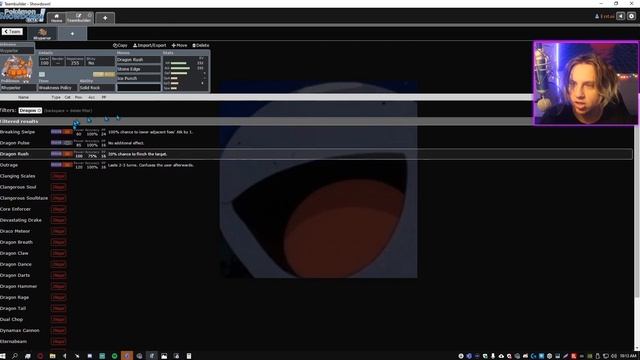
Task: Open the Gender detail field
Action: coord(58,62)
